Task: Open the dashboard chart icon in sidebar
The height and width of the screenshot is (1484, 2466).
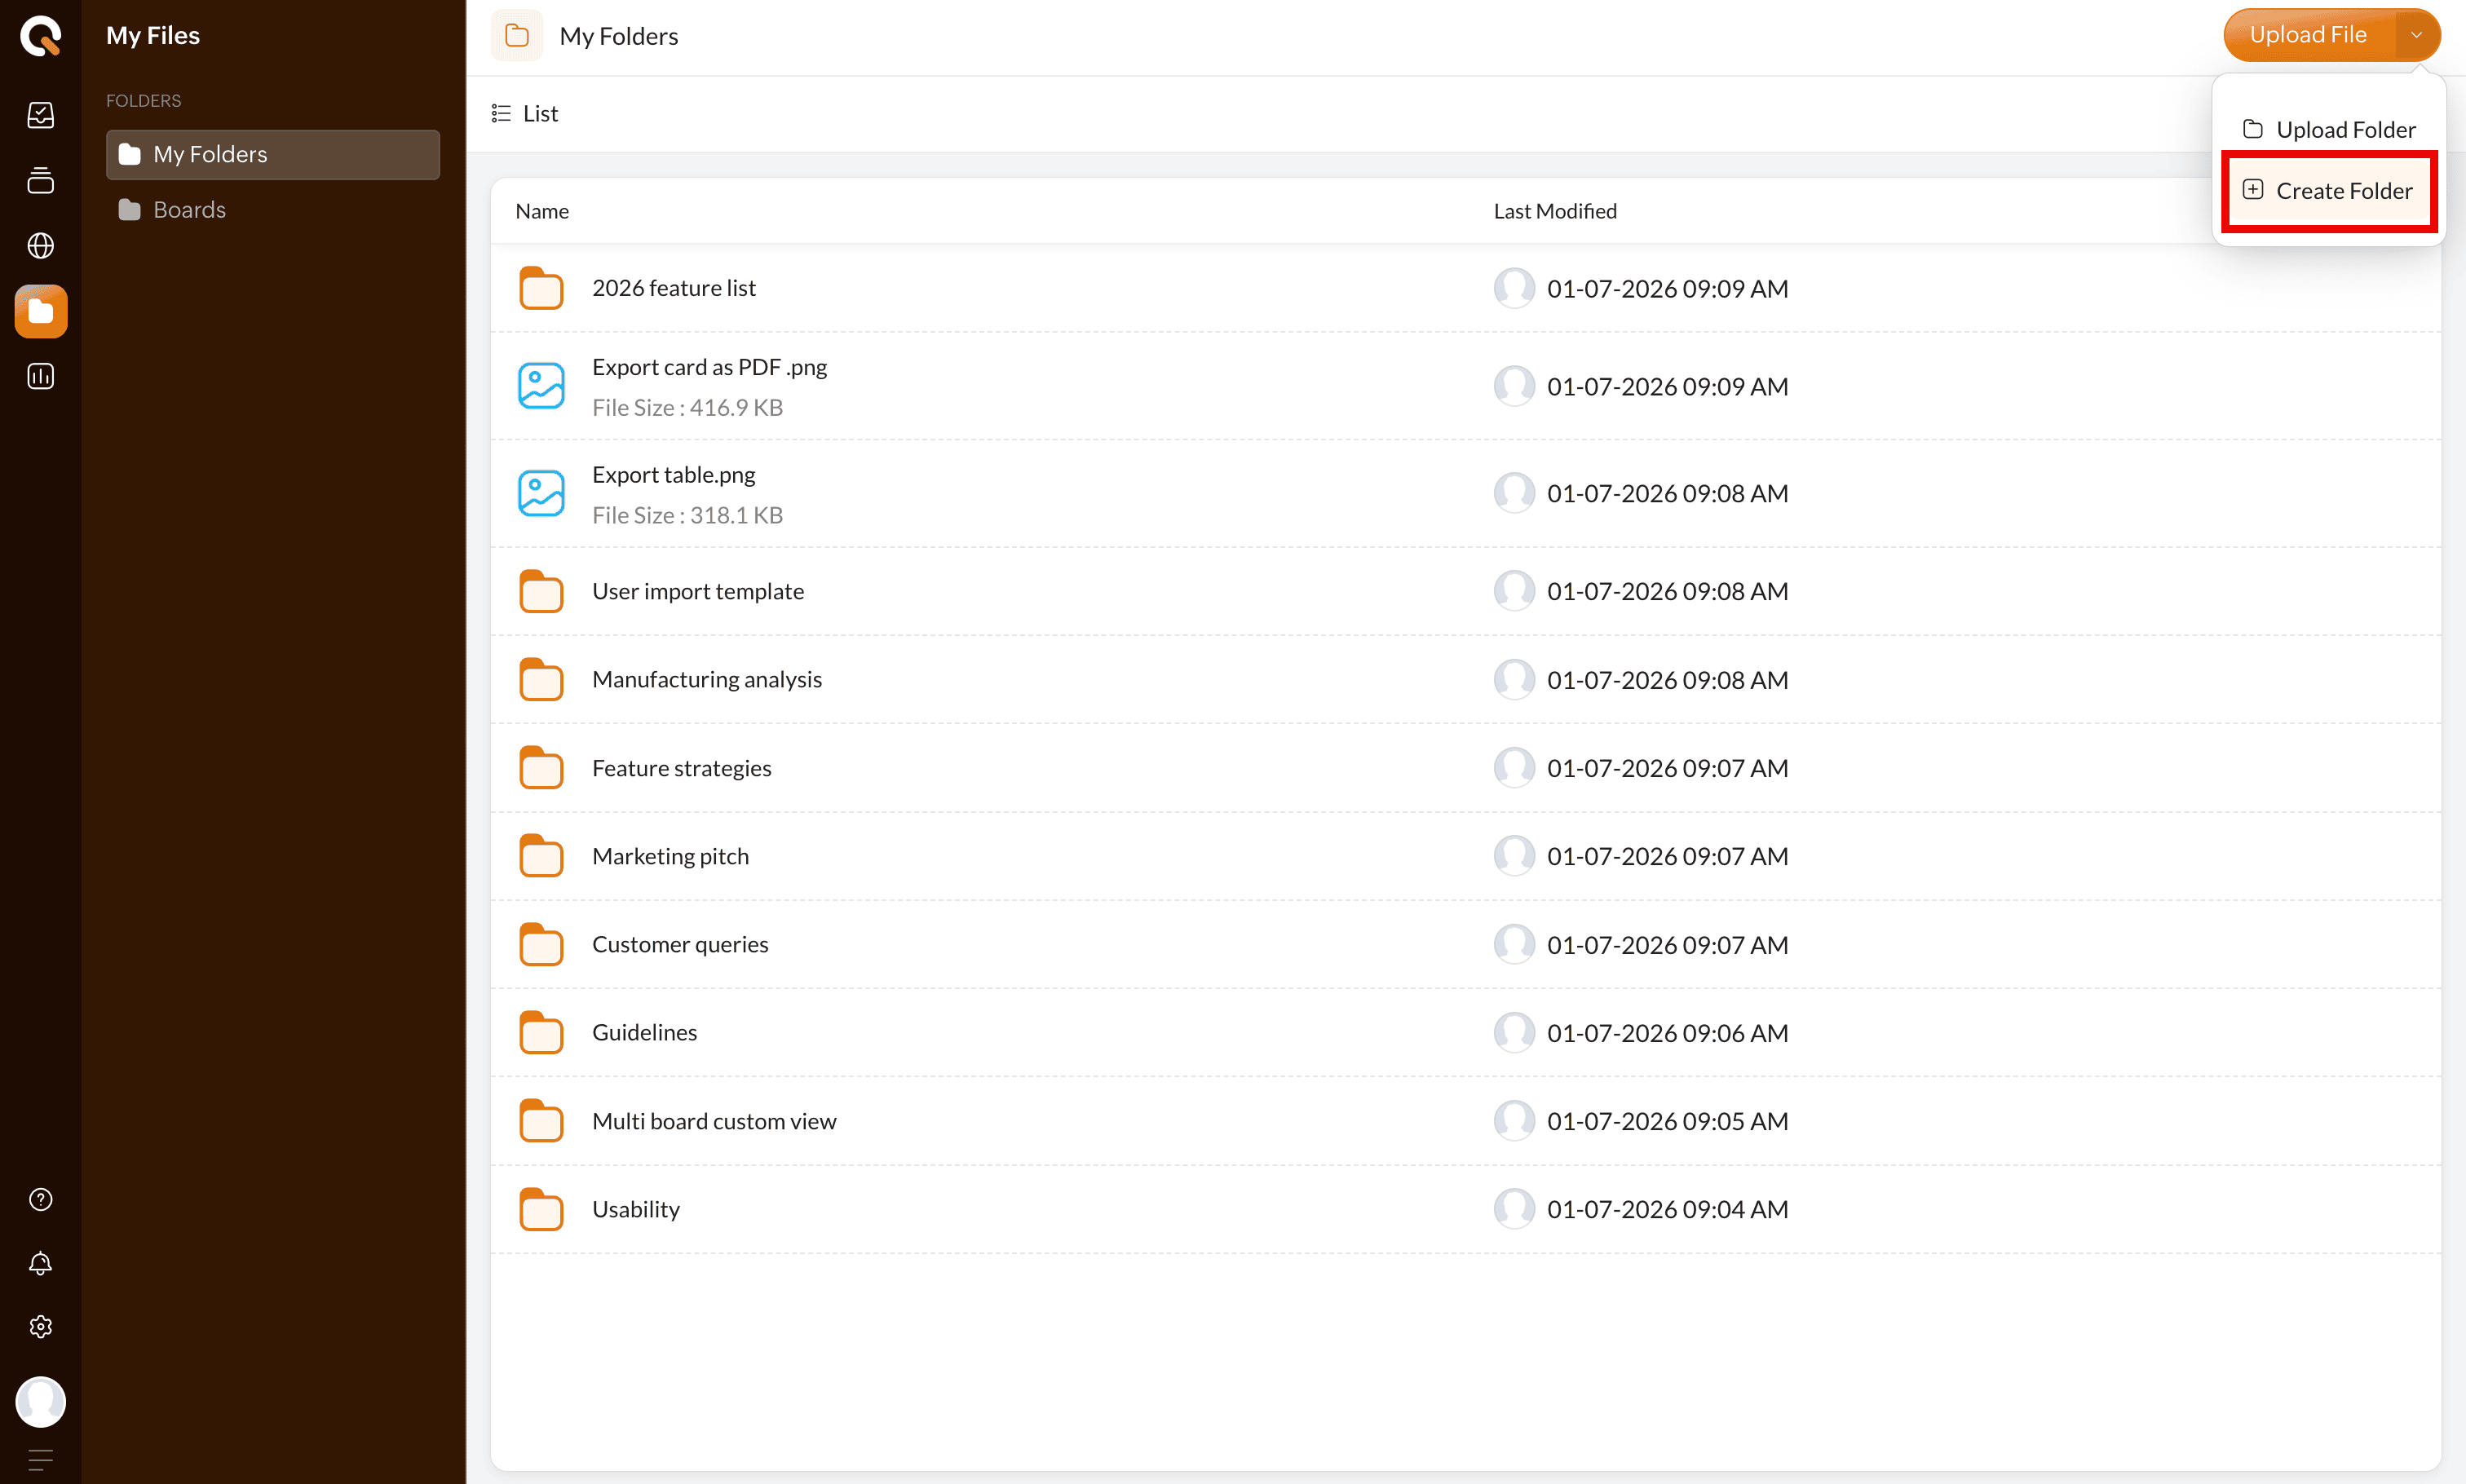Action: [x=40, y=115]
